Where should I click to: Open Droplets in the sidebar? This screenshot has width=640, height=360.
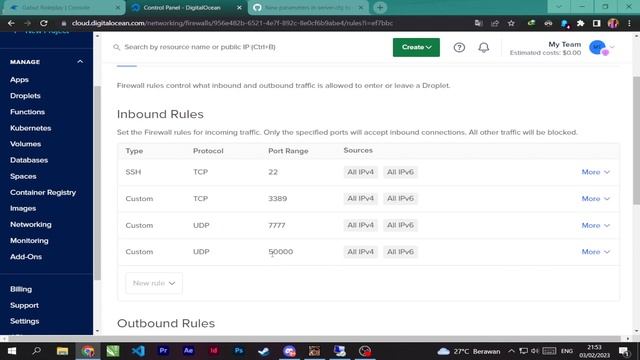tap(25, 96)
